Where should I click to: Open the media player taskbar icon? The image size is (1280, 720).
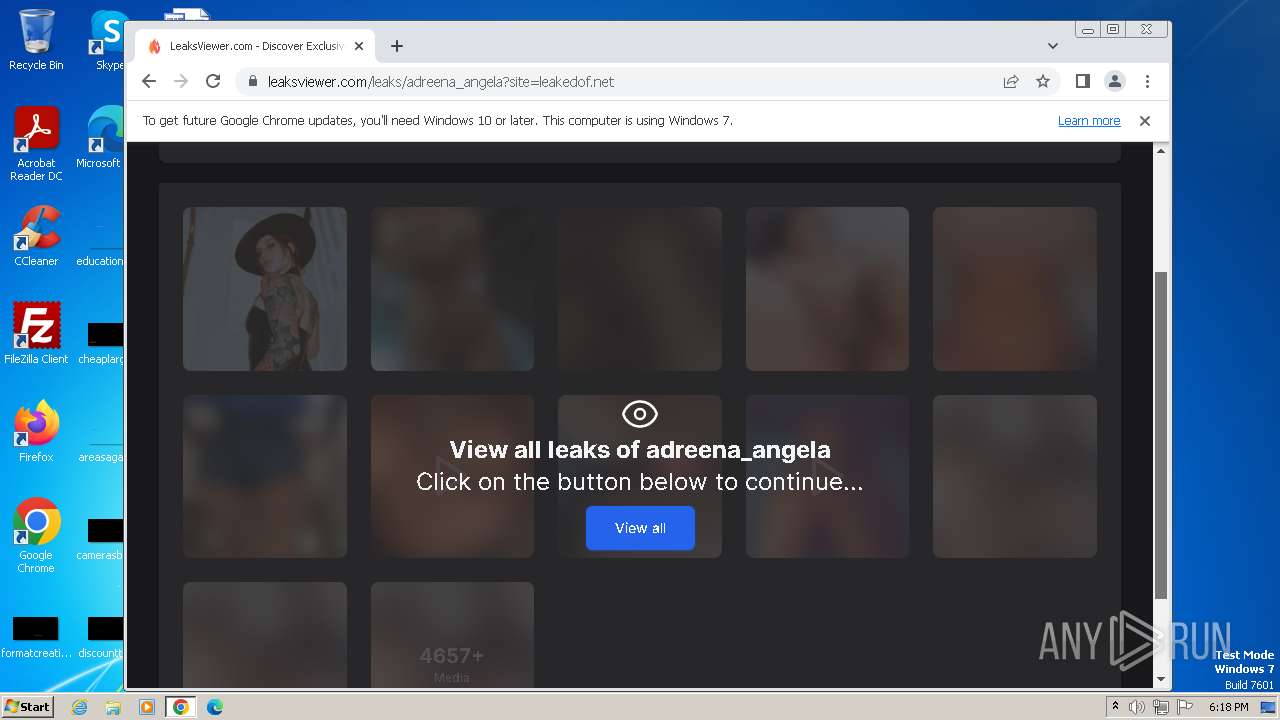pos(146,707)
